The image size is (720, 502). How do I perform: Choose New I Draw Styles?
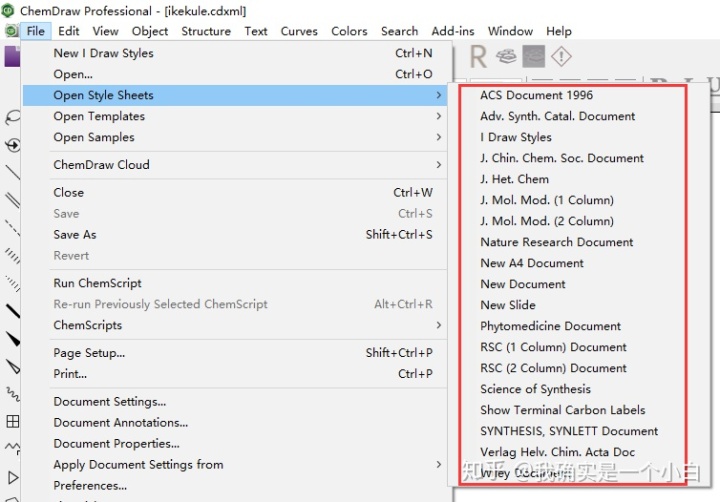235,53
